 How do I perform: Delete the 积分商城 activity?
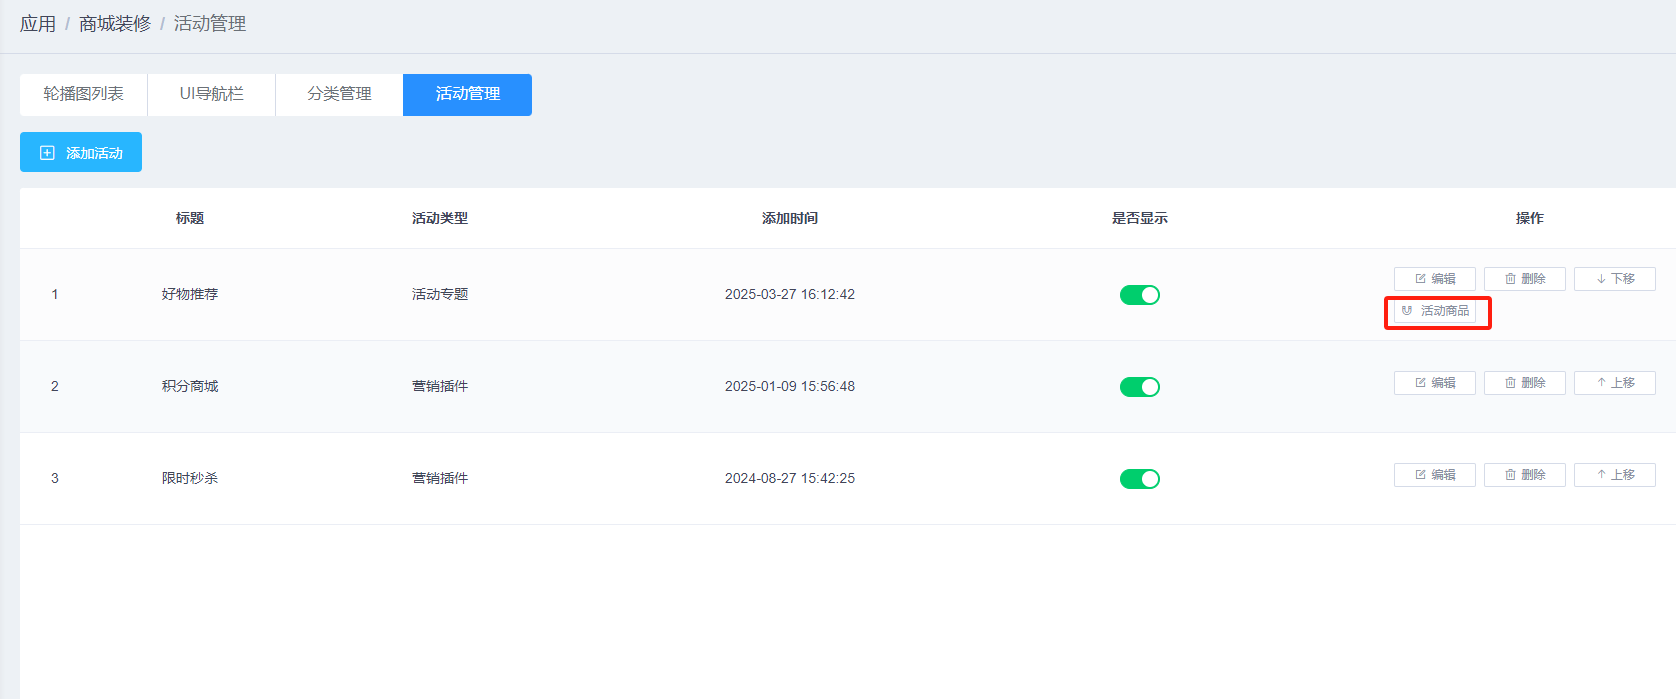tap(1524, 383)
